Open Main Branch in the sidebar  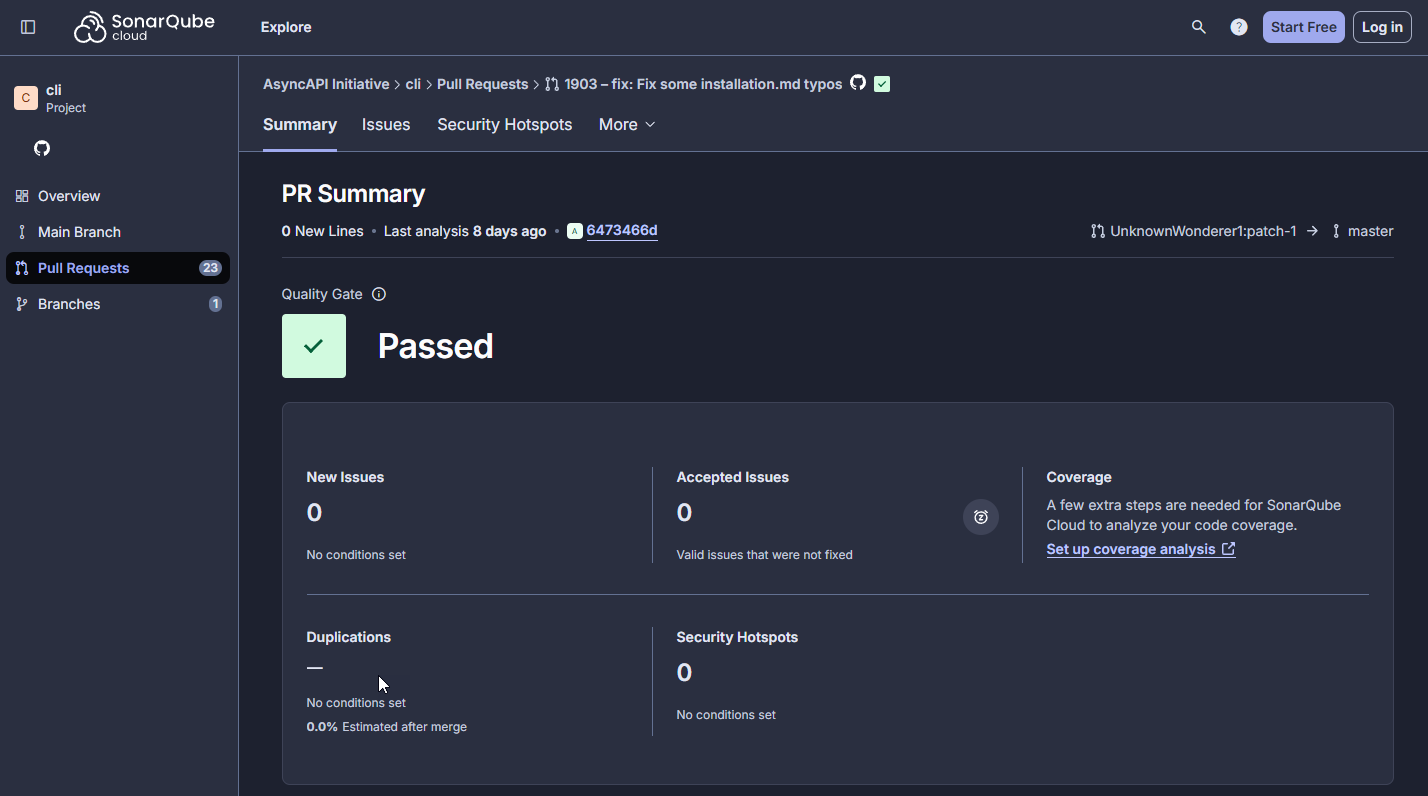[x=79, y=232]
